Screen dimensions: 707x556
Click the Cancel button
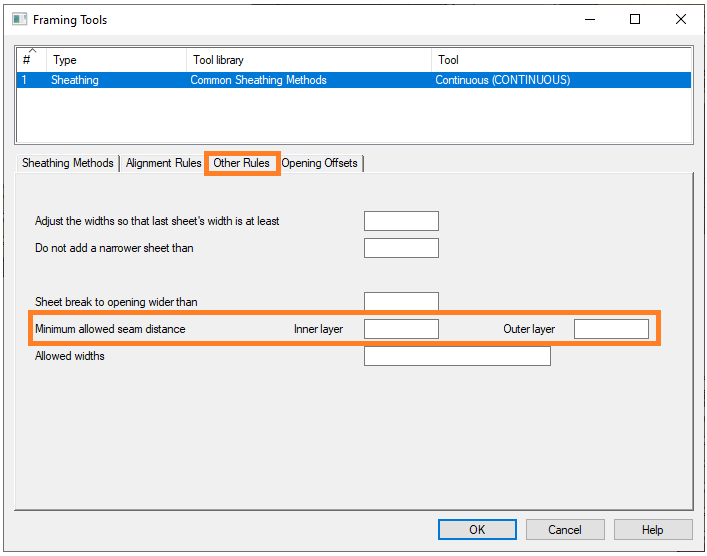click(x=565, y=530)
